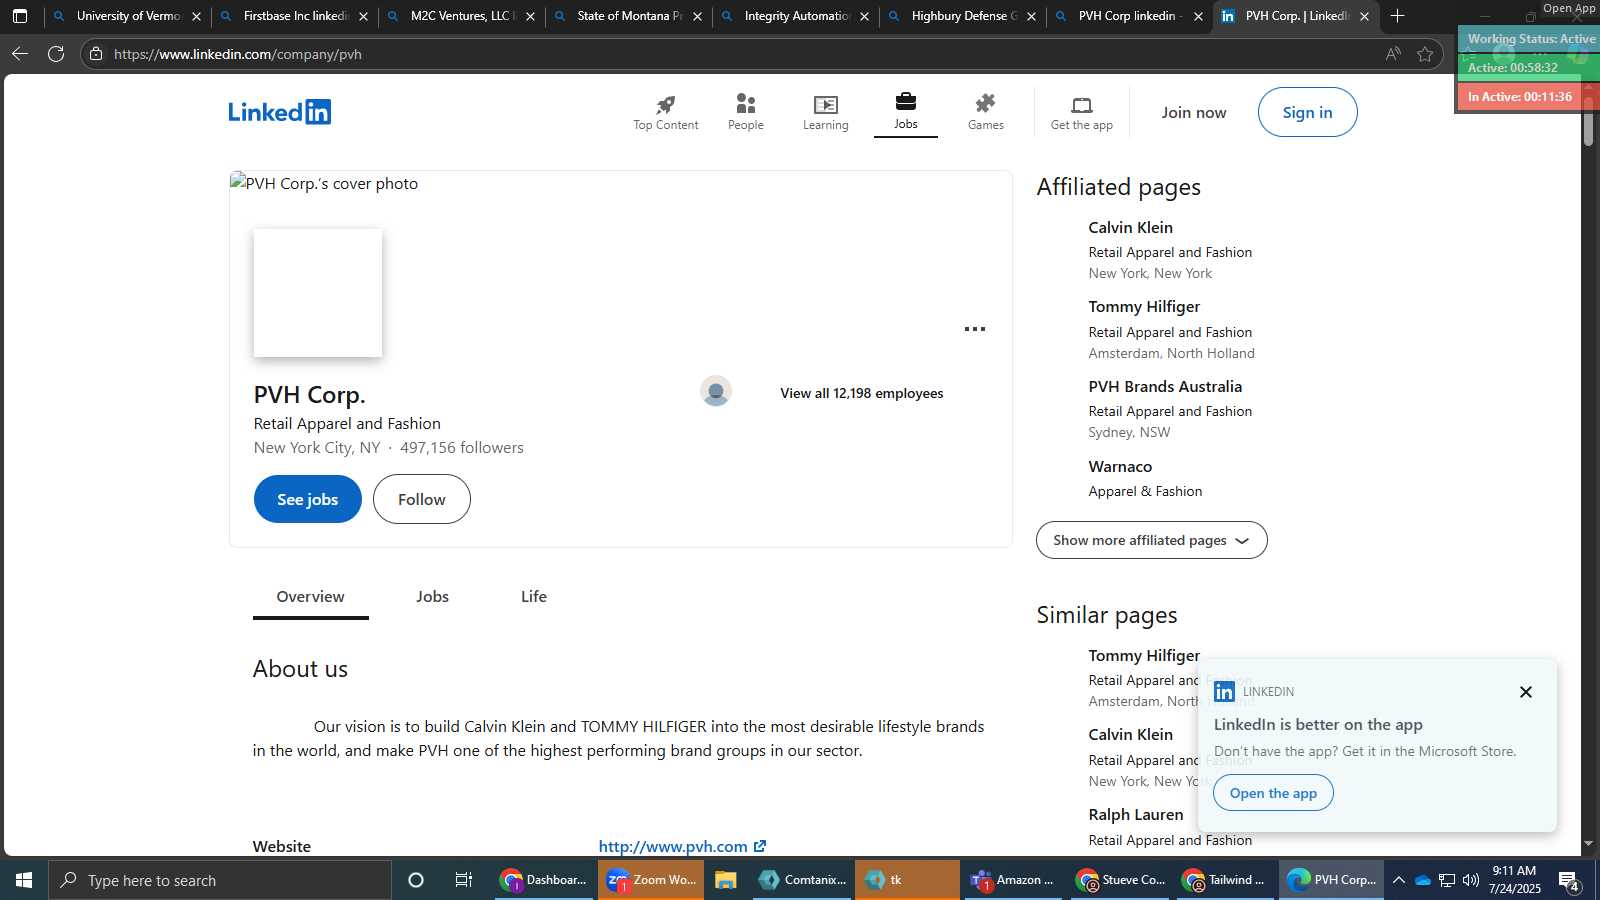Open Calvin Klein under Similar pages

point(1130,735)
